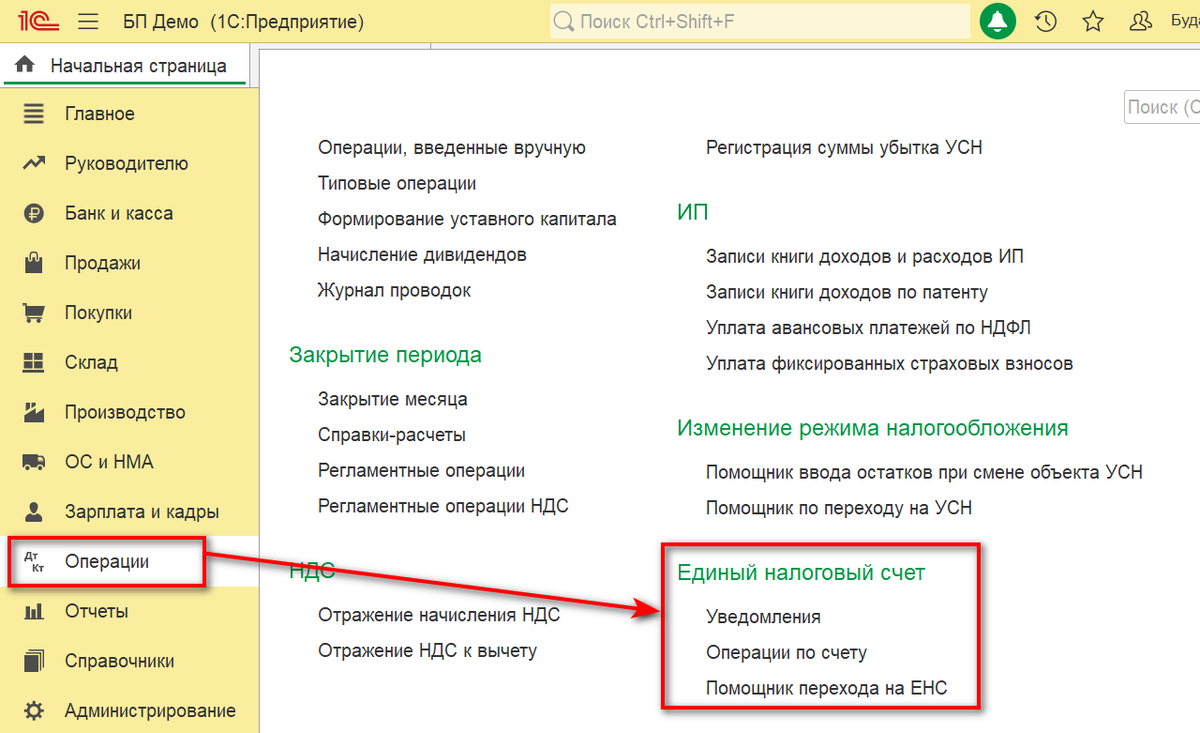This screenshot has height=733, width=1200.
Task: Focus the global search field Ctrl+Shift+F
Action: point(760,21)
